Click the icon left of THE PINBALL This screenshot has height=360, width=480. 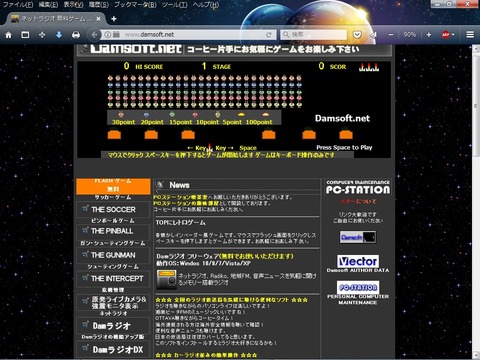coord(85,230)
